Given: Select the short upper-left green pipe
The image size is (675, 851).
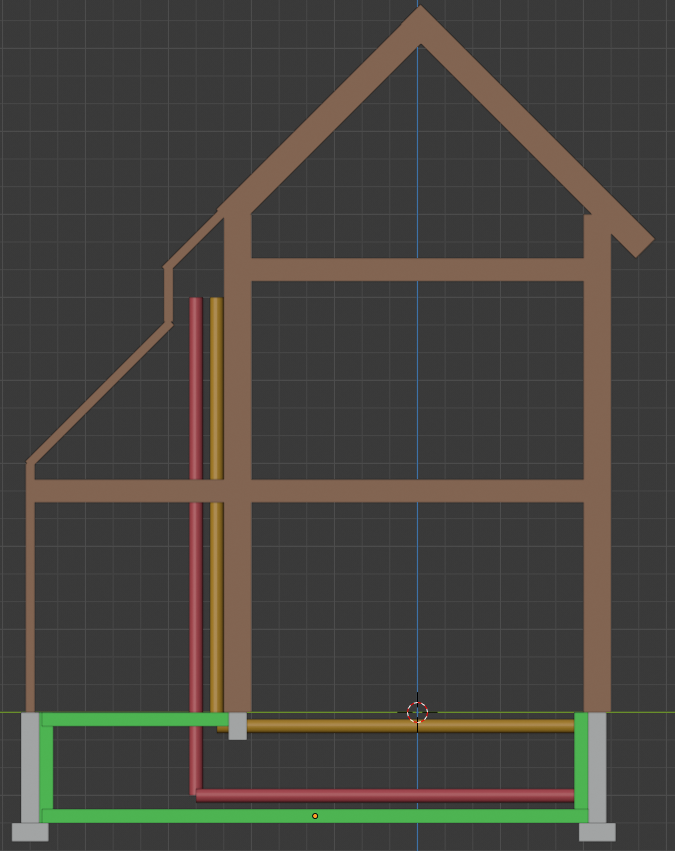Looking at the screenshot, I should pyautogui.click(x=135, y=720).
